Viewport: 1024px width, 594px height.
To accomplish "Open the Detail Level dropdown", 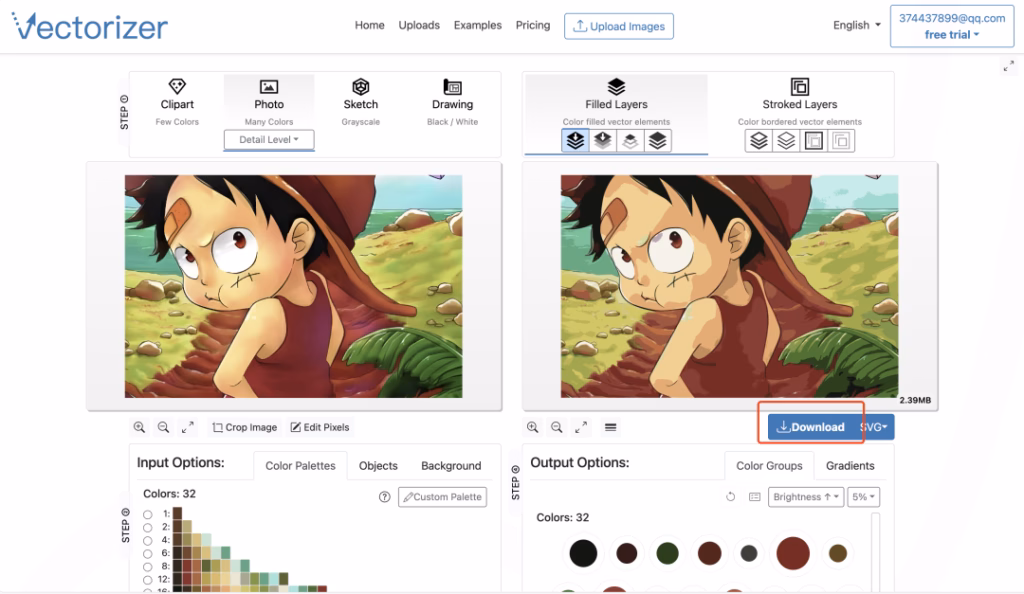I will click(269, 140).
